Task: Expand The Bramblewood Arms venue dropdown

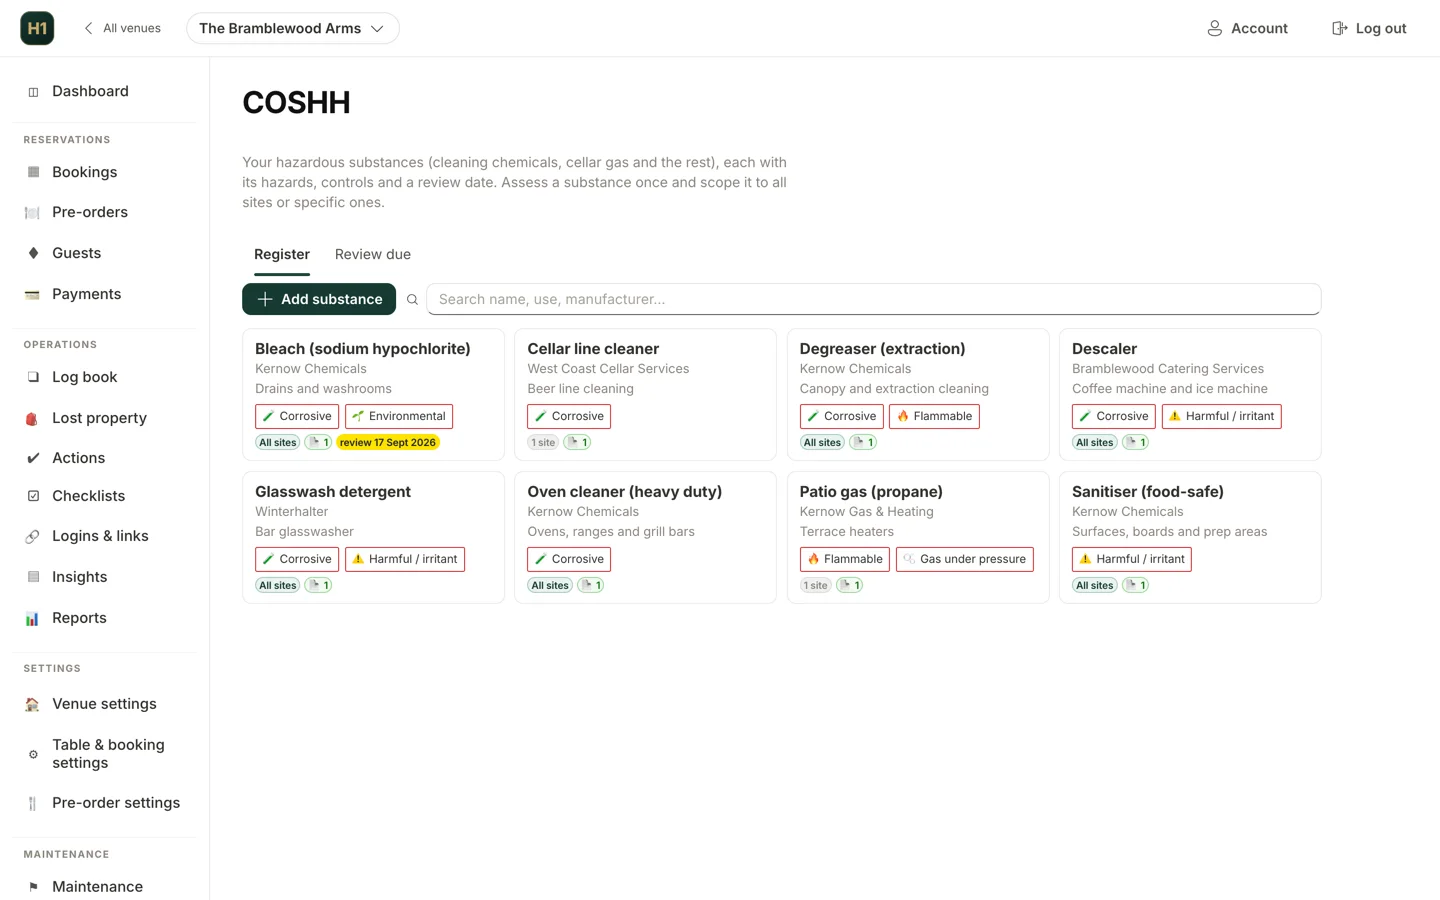Action: click(292, 28)
